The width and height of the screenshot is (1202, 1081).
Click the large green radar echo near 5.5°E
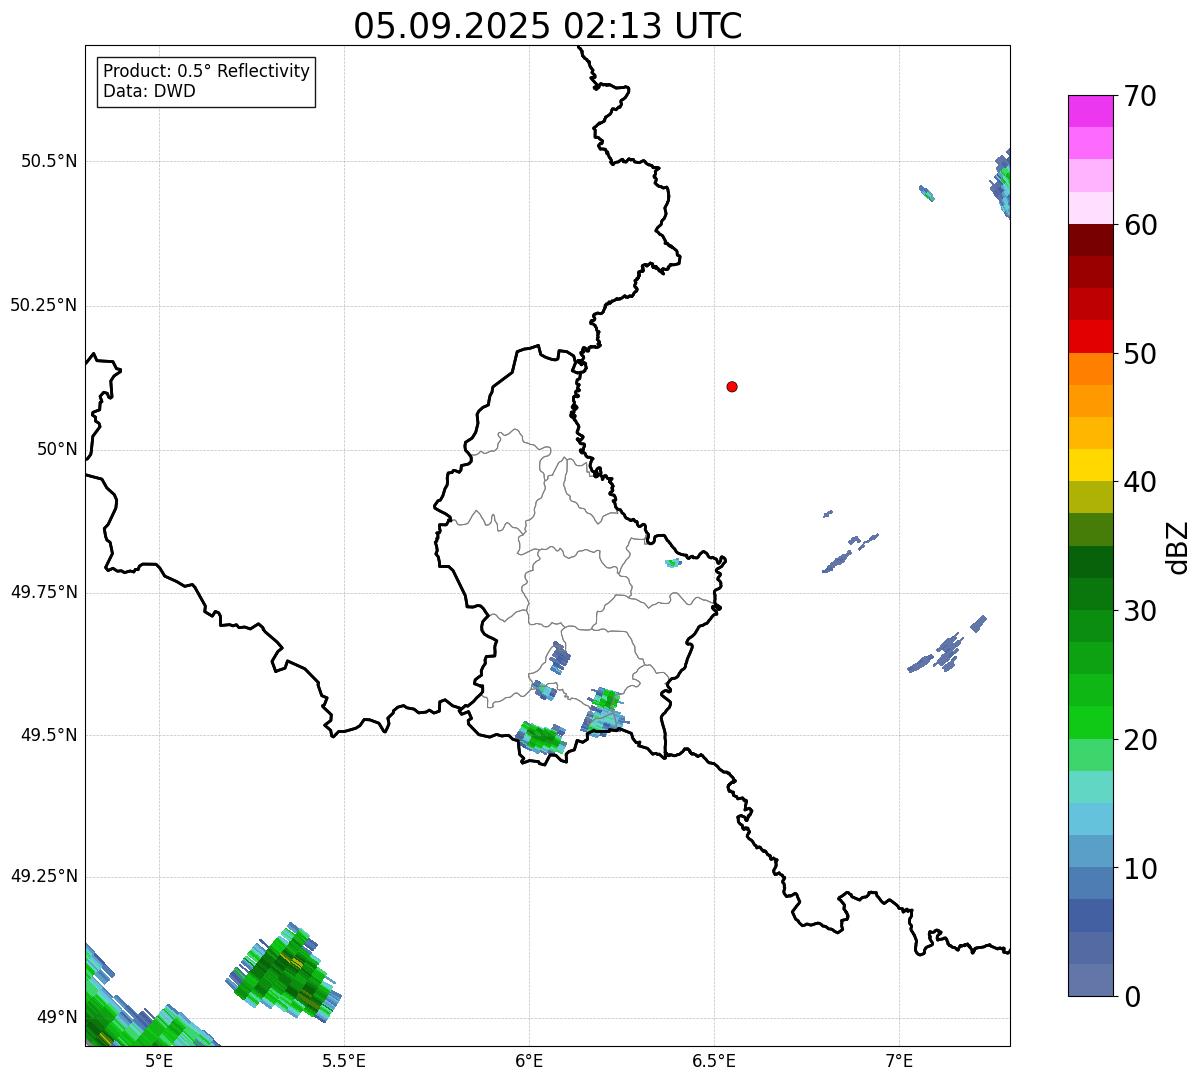[x=286, y=973]
